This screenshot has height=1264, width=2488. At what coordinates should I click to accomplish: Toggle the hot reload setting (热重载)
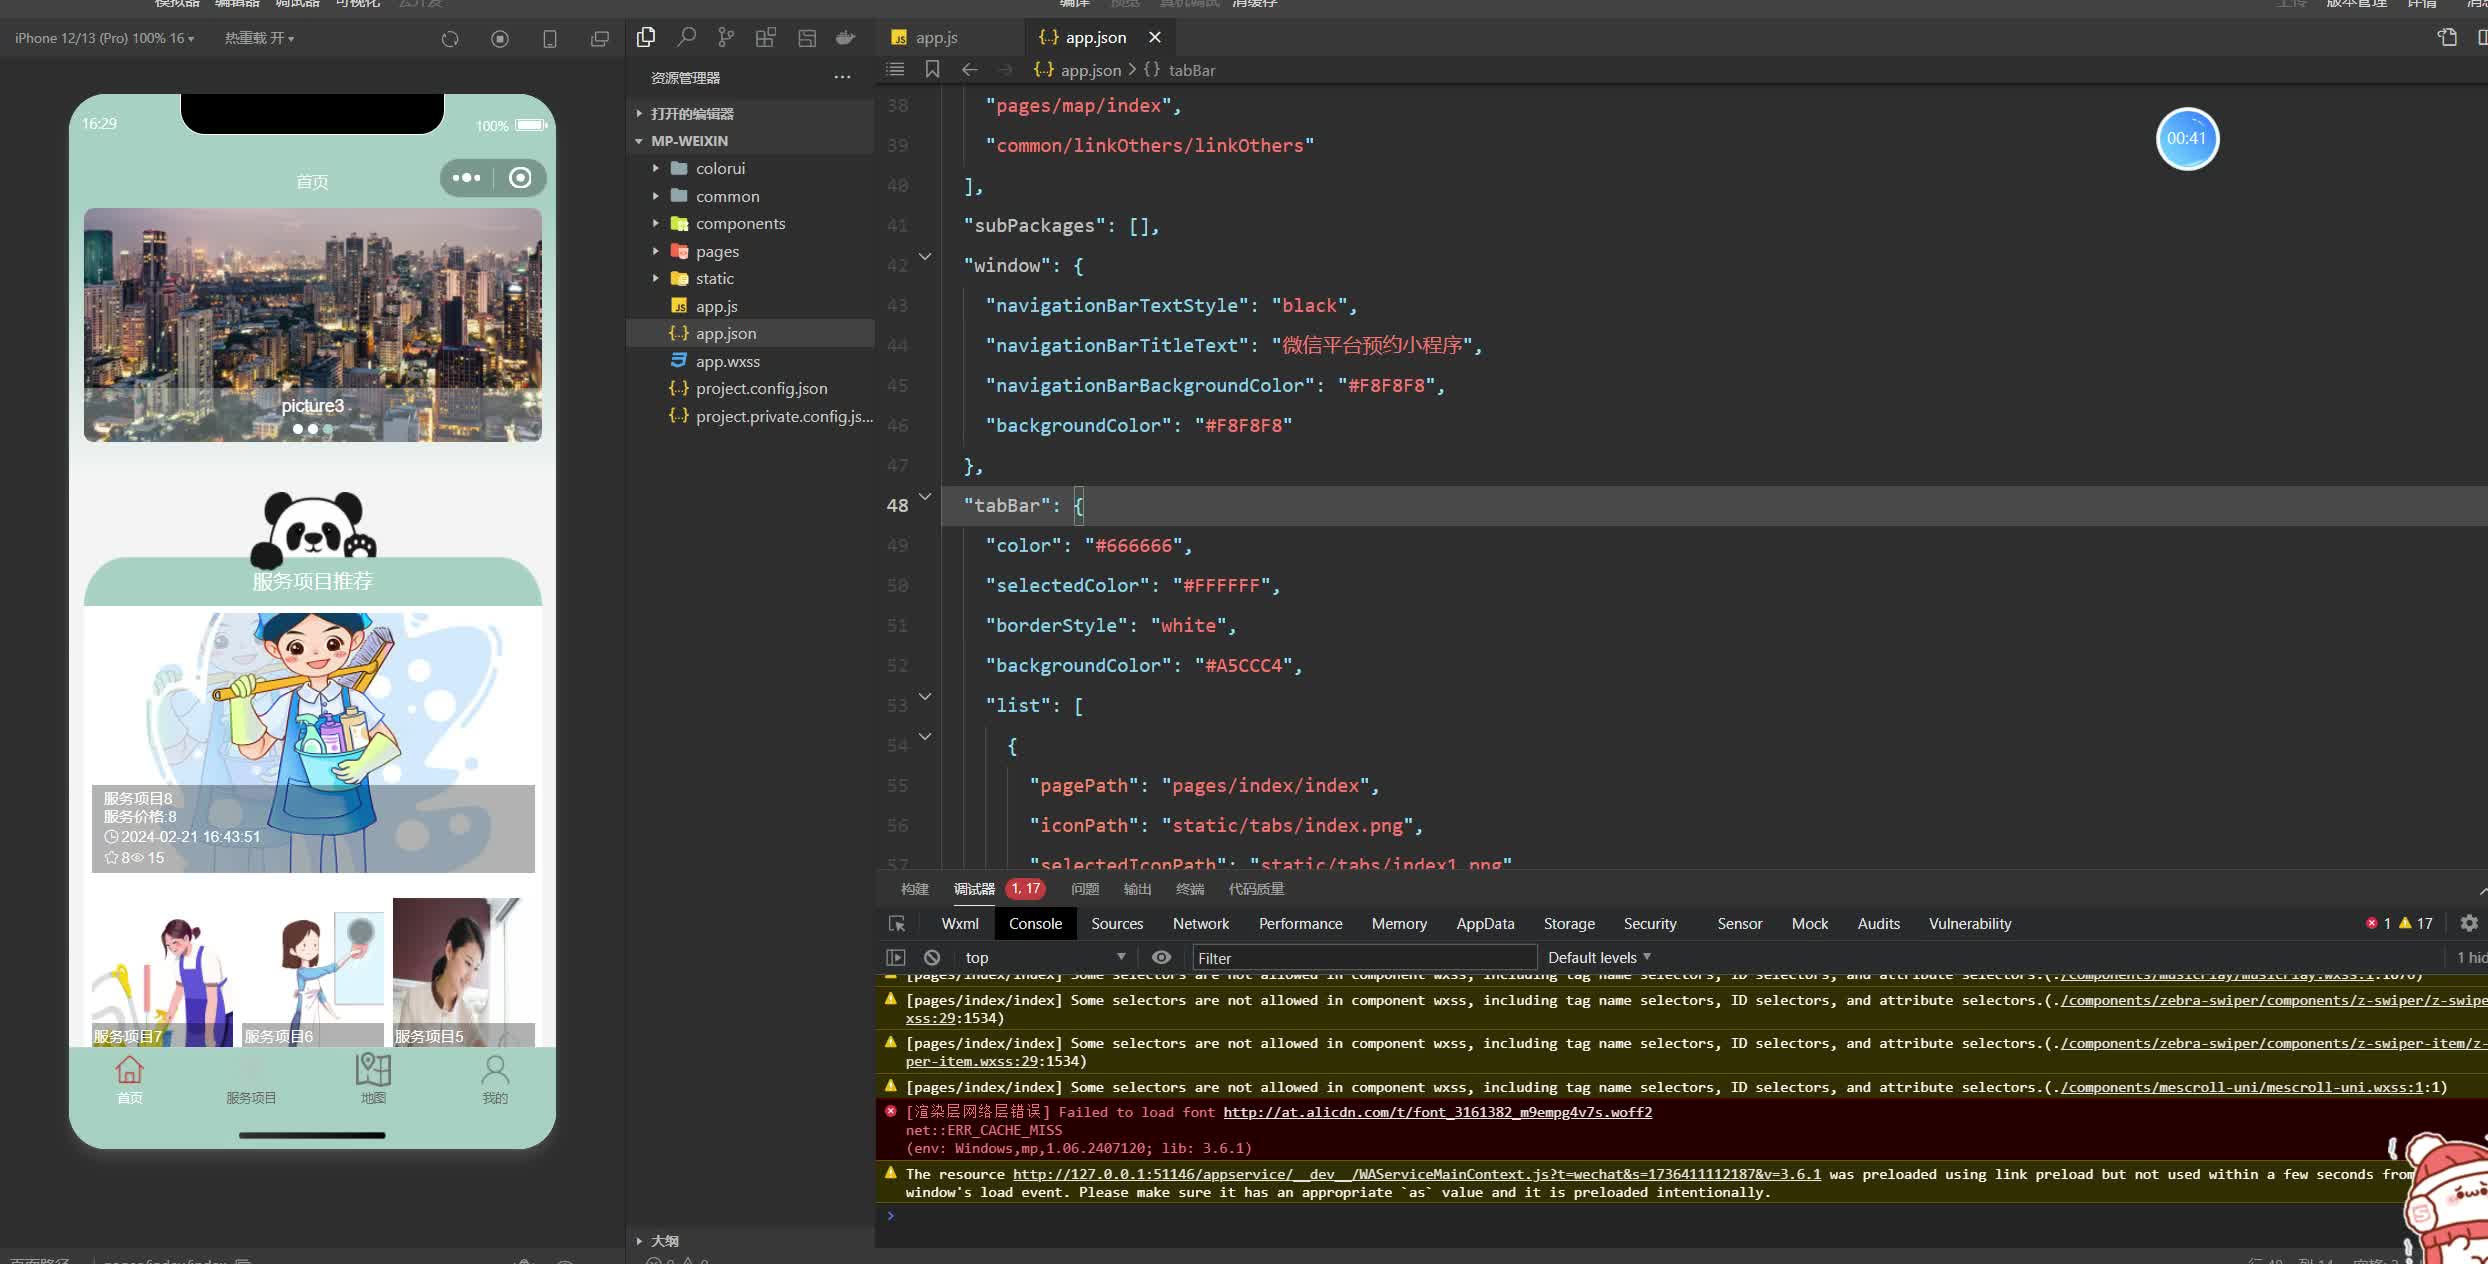click(259, 38)
